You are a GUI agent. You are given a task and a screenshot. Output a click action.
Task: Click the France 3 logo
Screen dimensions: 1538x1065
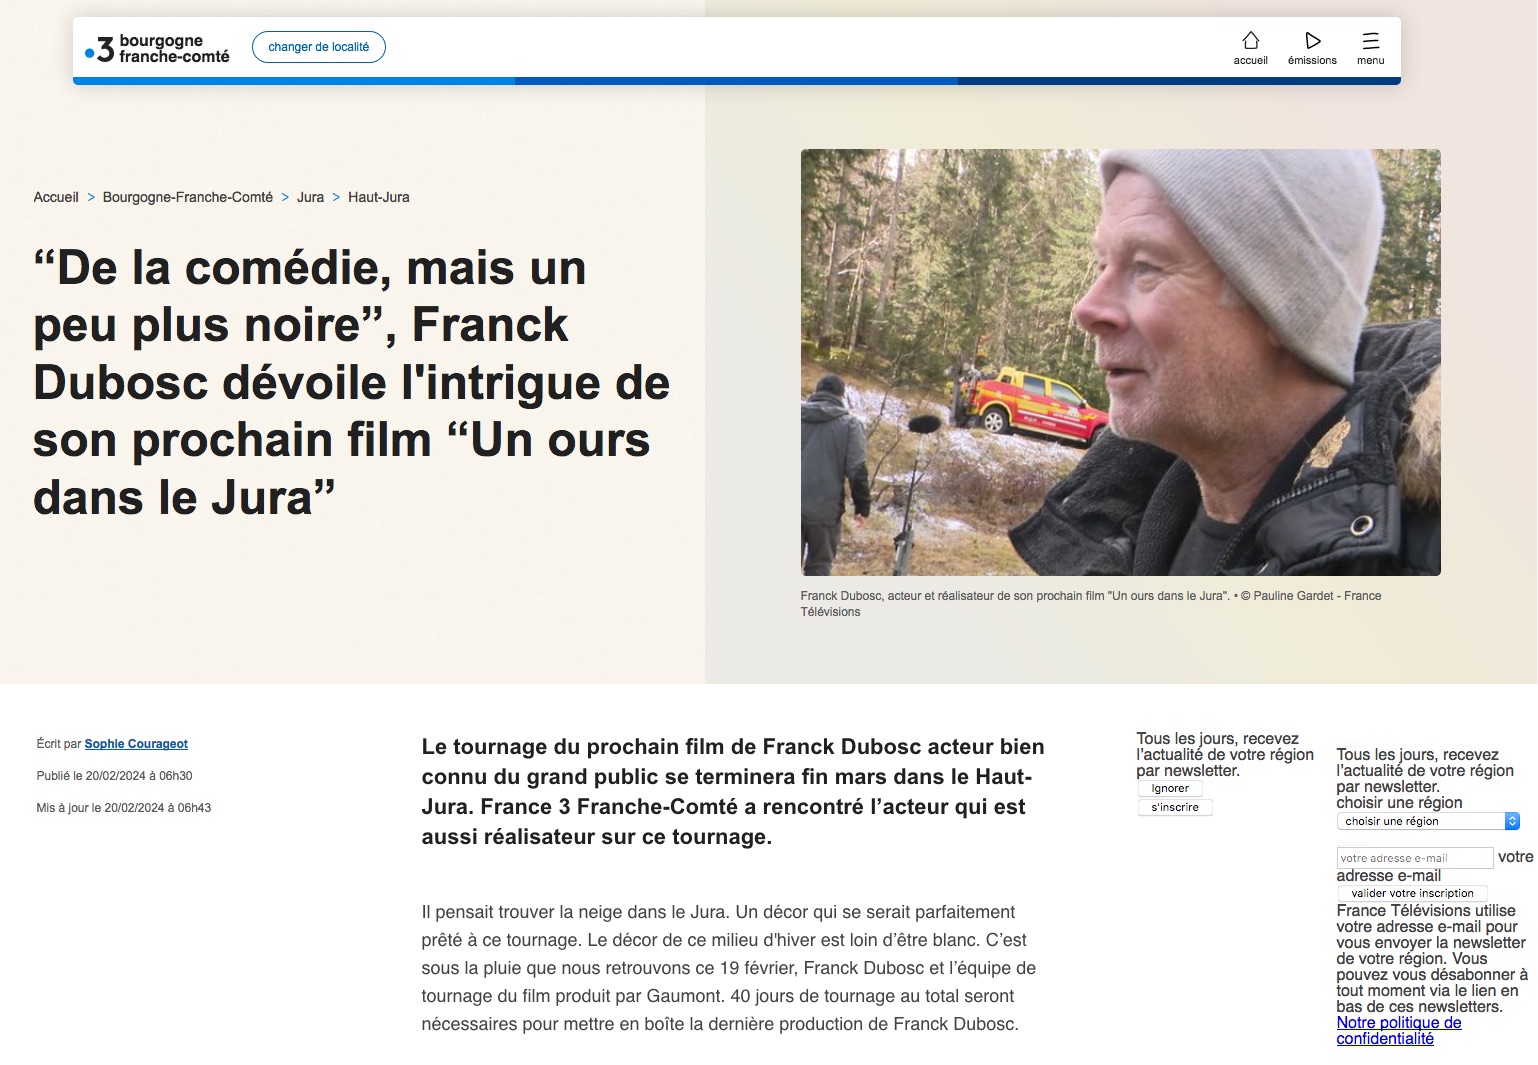click(158, 48)
